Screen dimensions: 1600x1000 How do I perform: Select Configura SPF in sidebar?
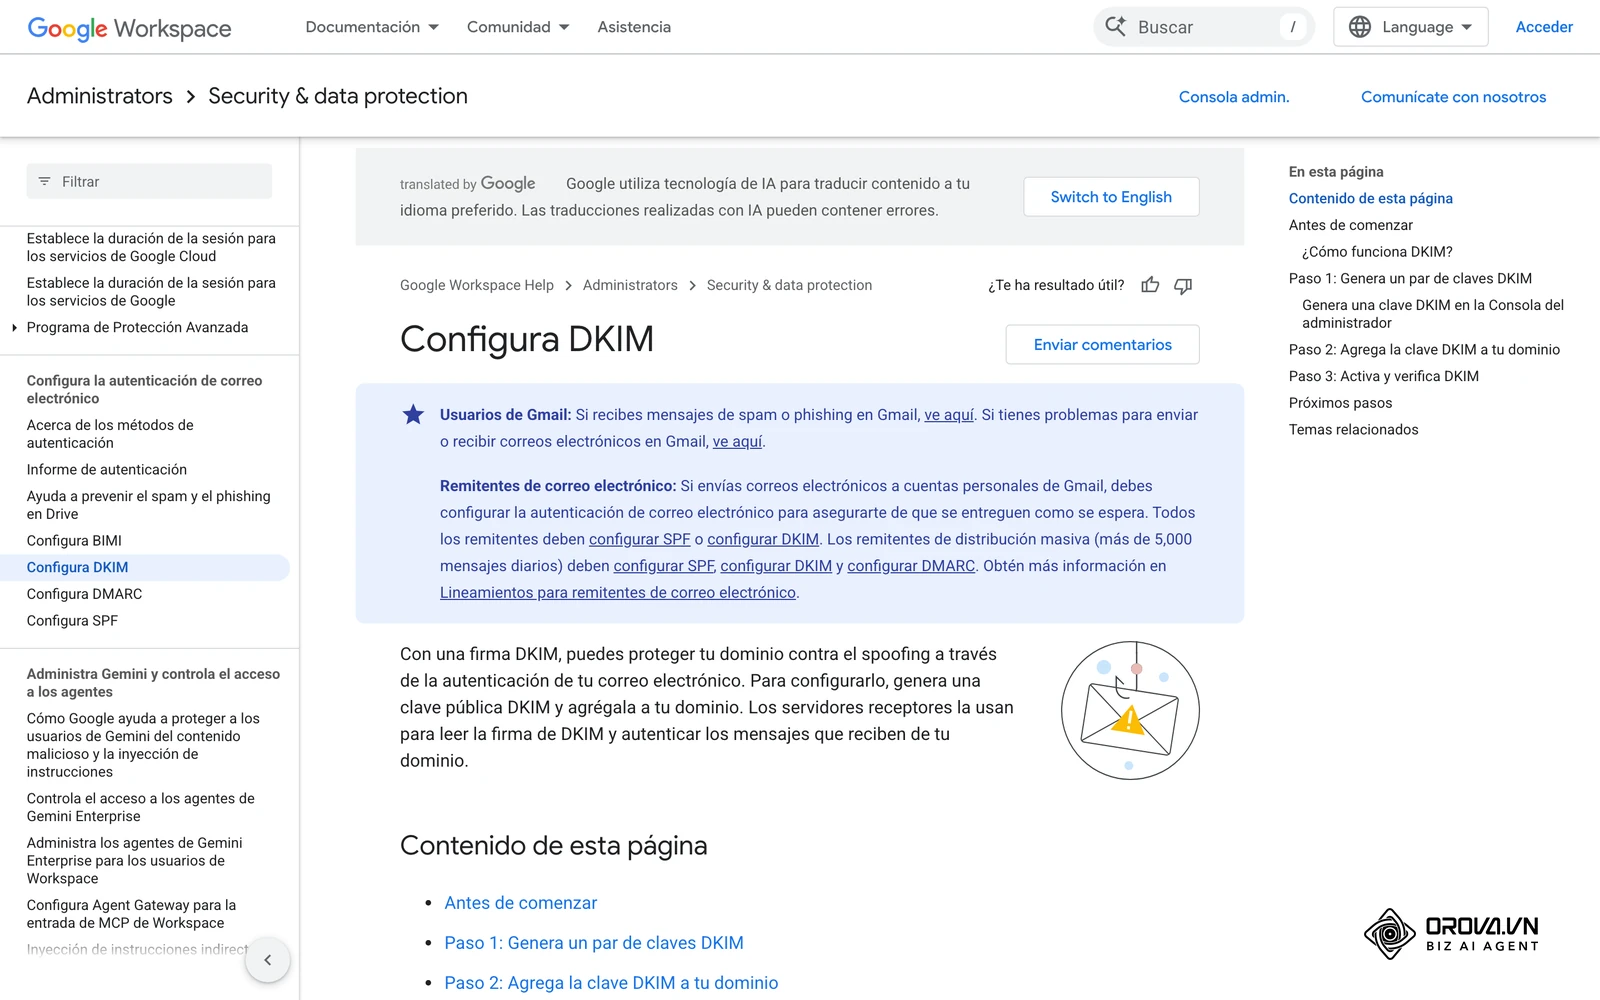coord(72,621)
